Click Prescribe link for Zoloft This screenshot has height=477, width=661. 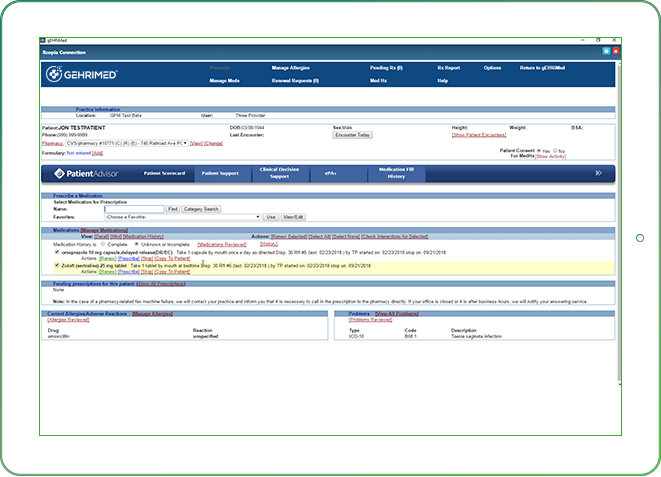point(129,272)
